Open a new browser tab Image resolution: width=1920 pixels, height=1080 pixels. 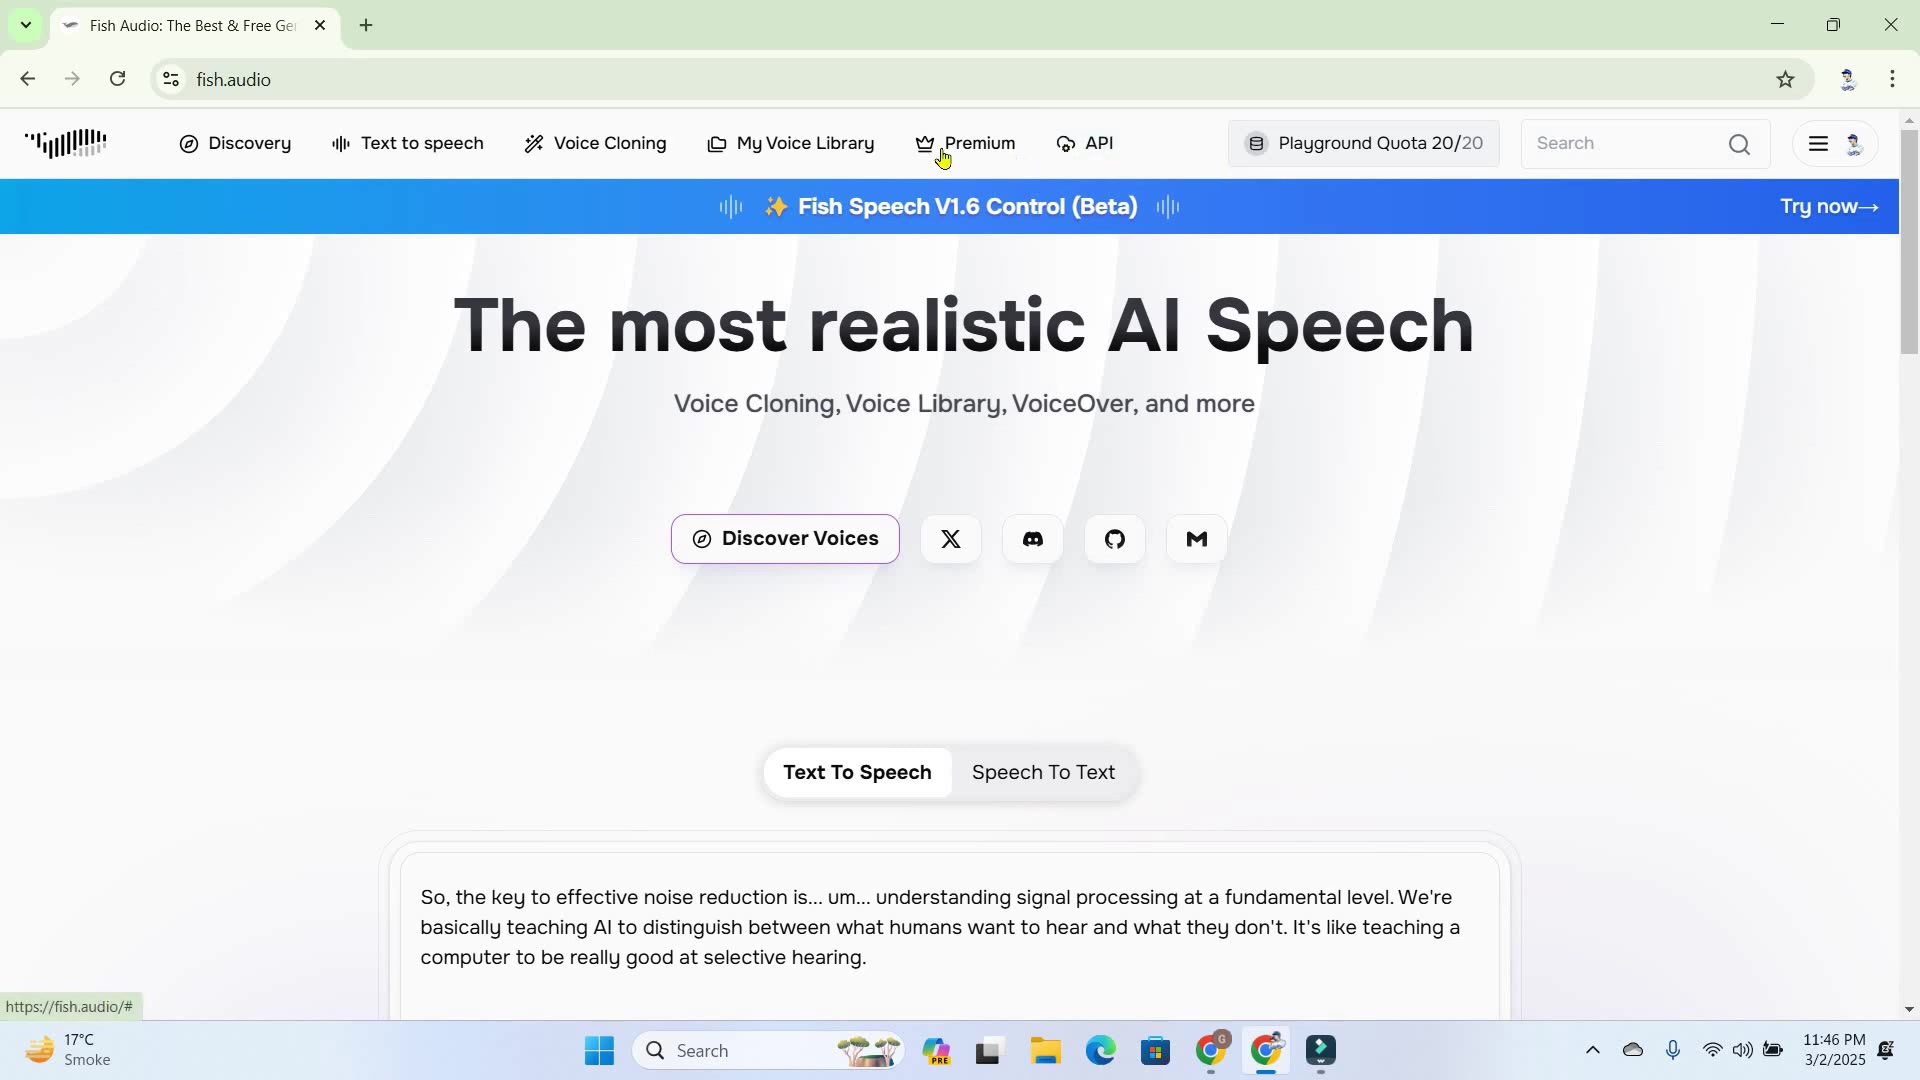[x=366, y=25]
